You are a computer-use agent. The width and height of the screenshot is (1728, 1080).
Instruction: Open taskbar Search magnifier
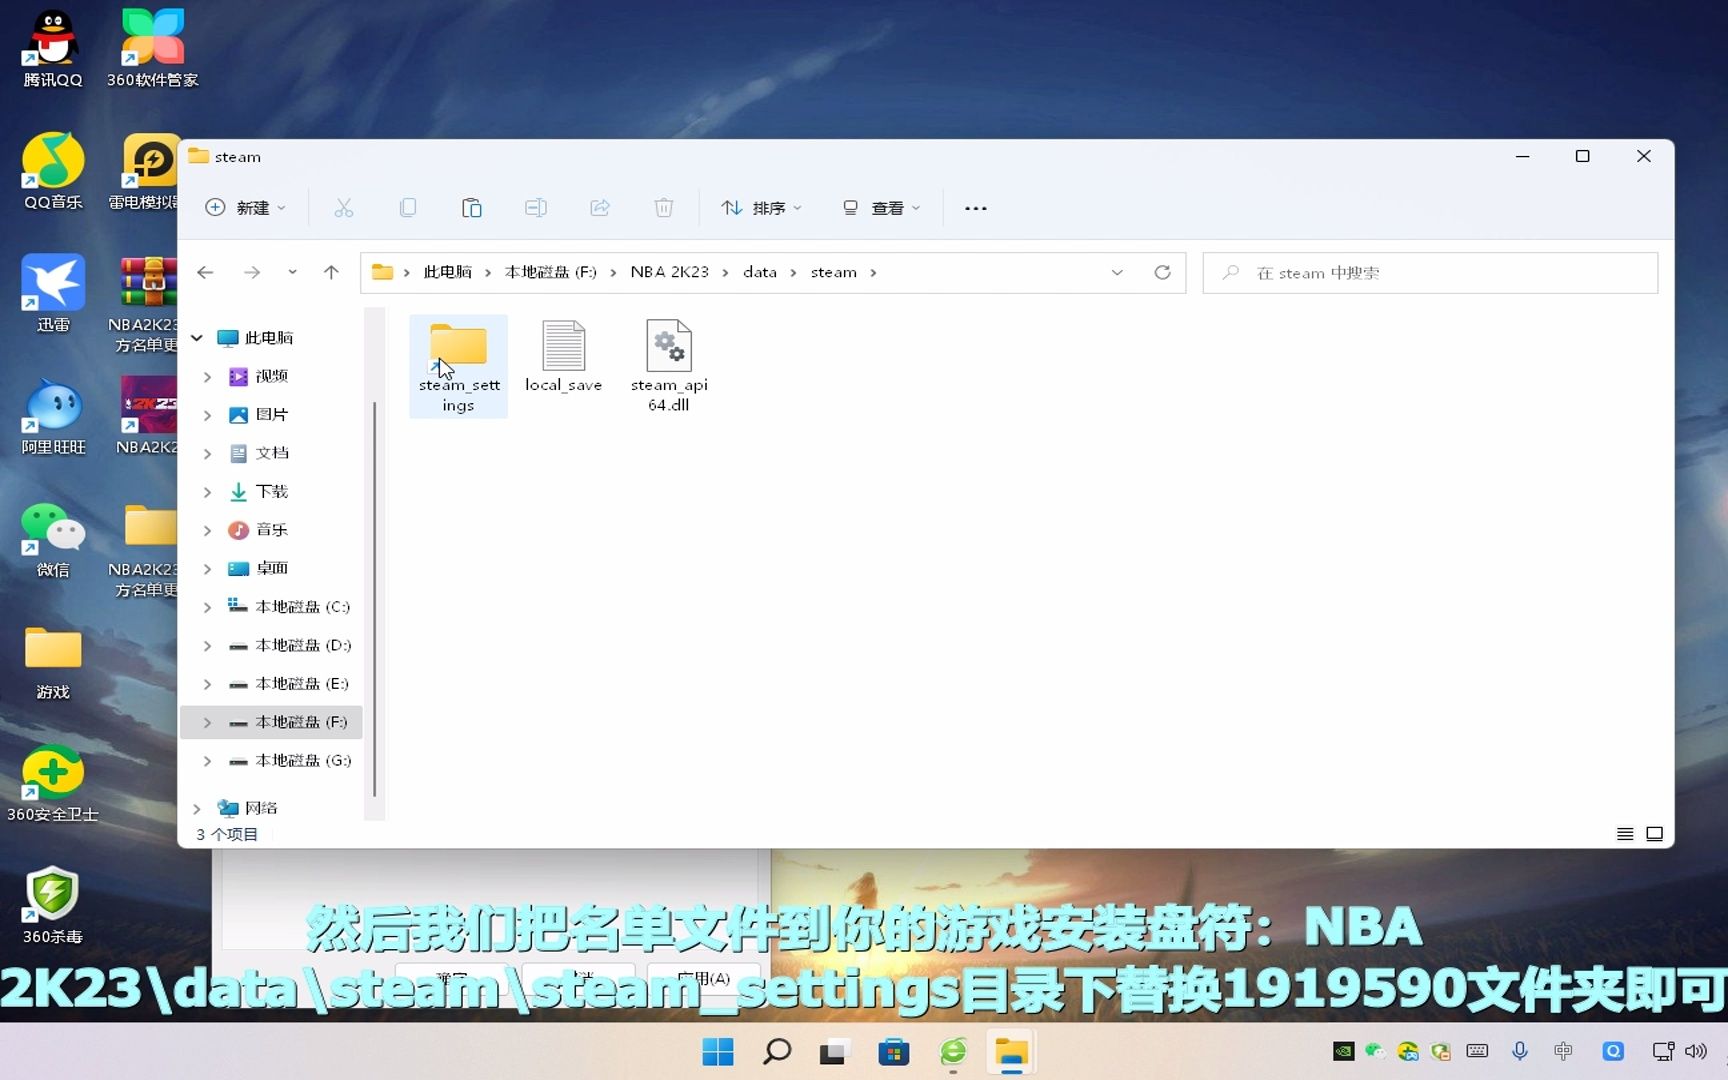click(x=776, y=1052)
